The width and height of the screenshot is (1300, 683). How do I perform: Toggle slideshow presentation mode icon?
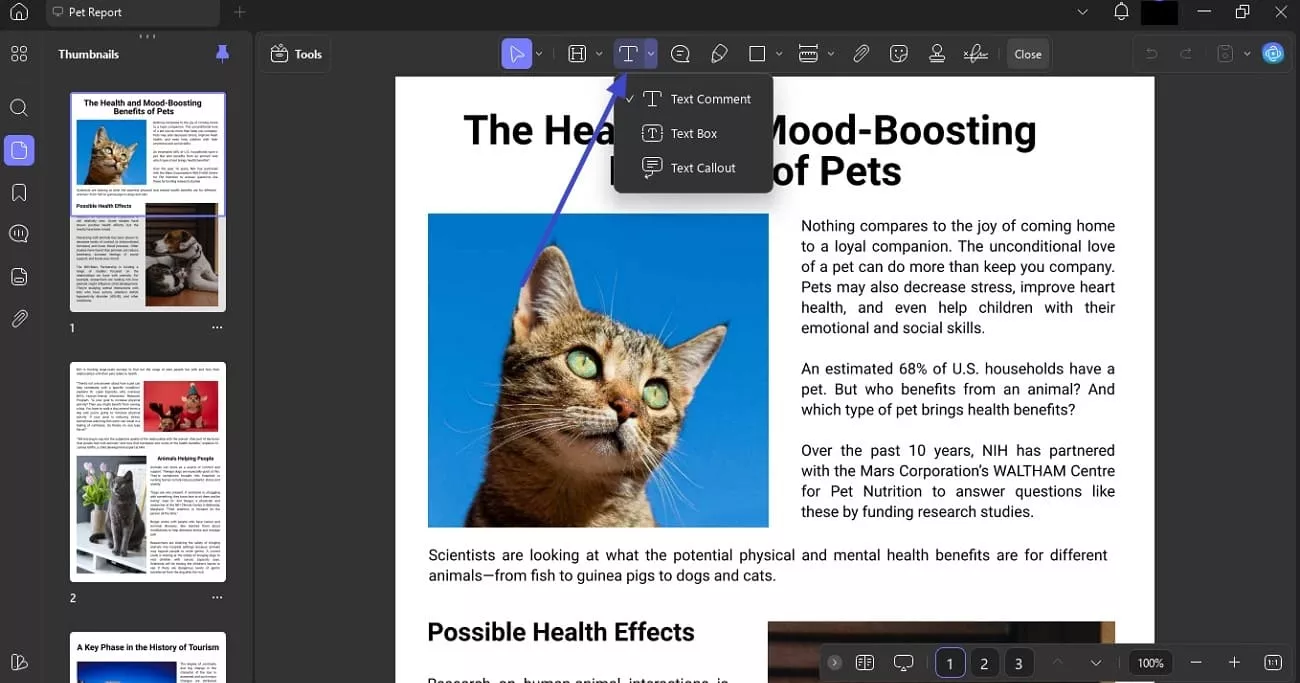tap(904, 663)
